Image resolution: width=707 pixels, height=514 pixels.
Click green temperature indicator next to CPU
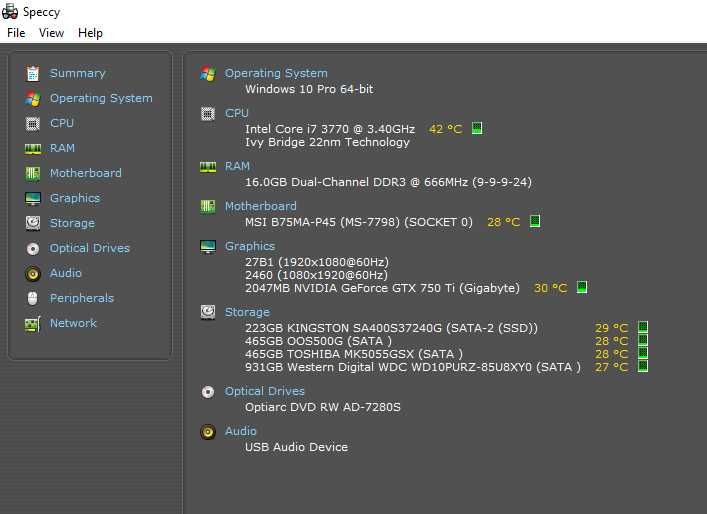[477, 128]
